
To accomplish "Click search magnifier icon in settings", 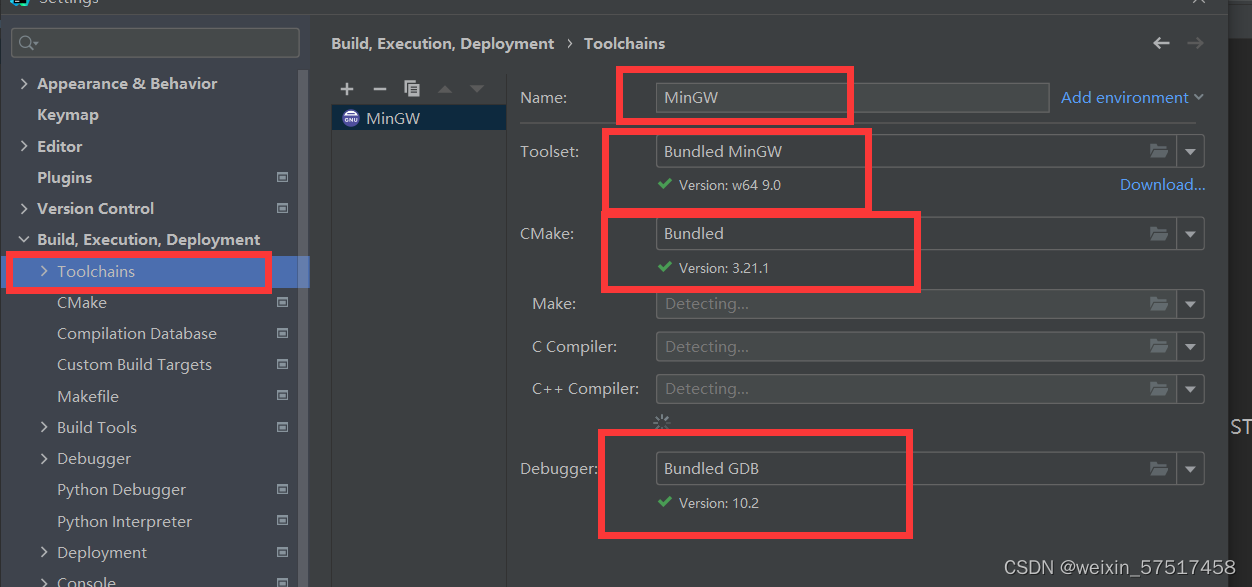I will (x=28, y=43).
